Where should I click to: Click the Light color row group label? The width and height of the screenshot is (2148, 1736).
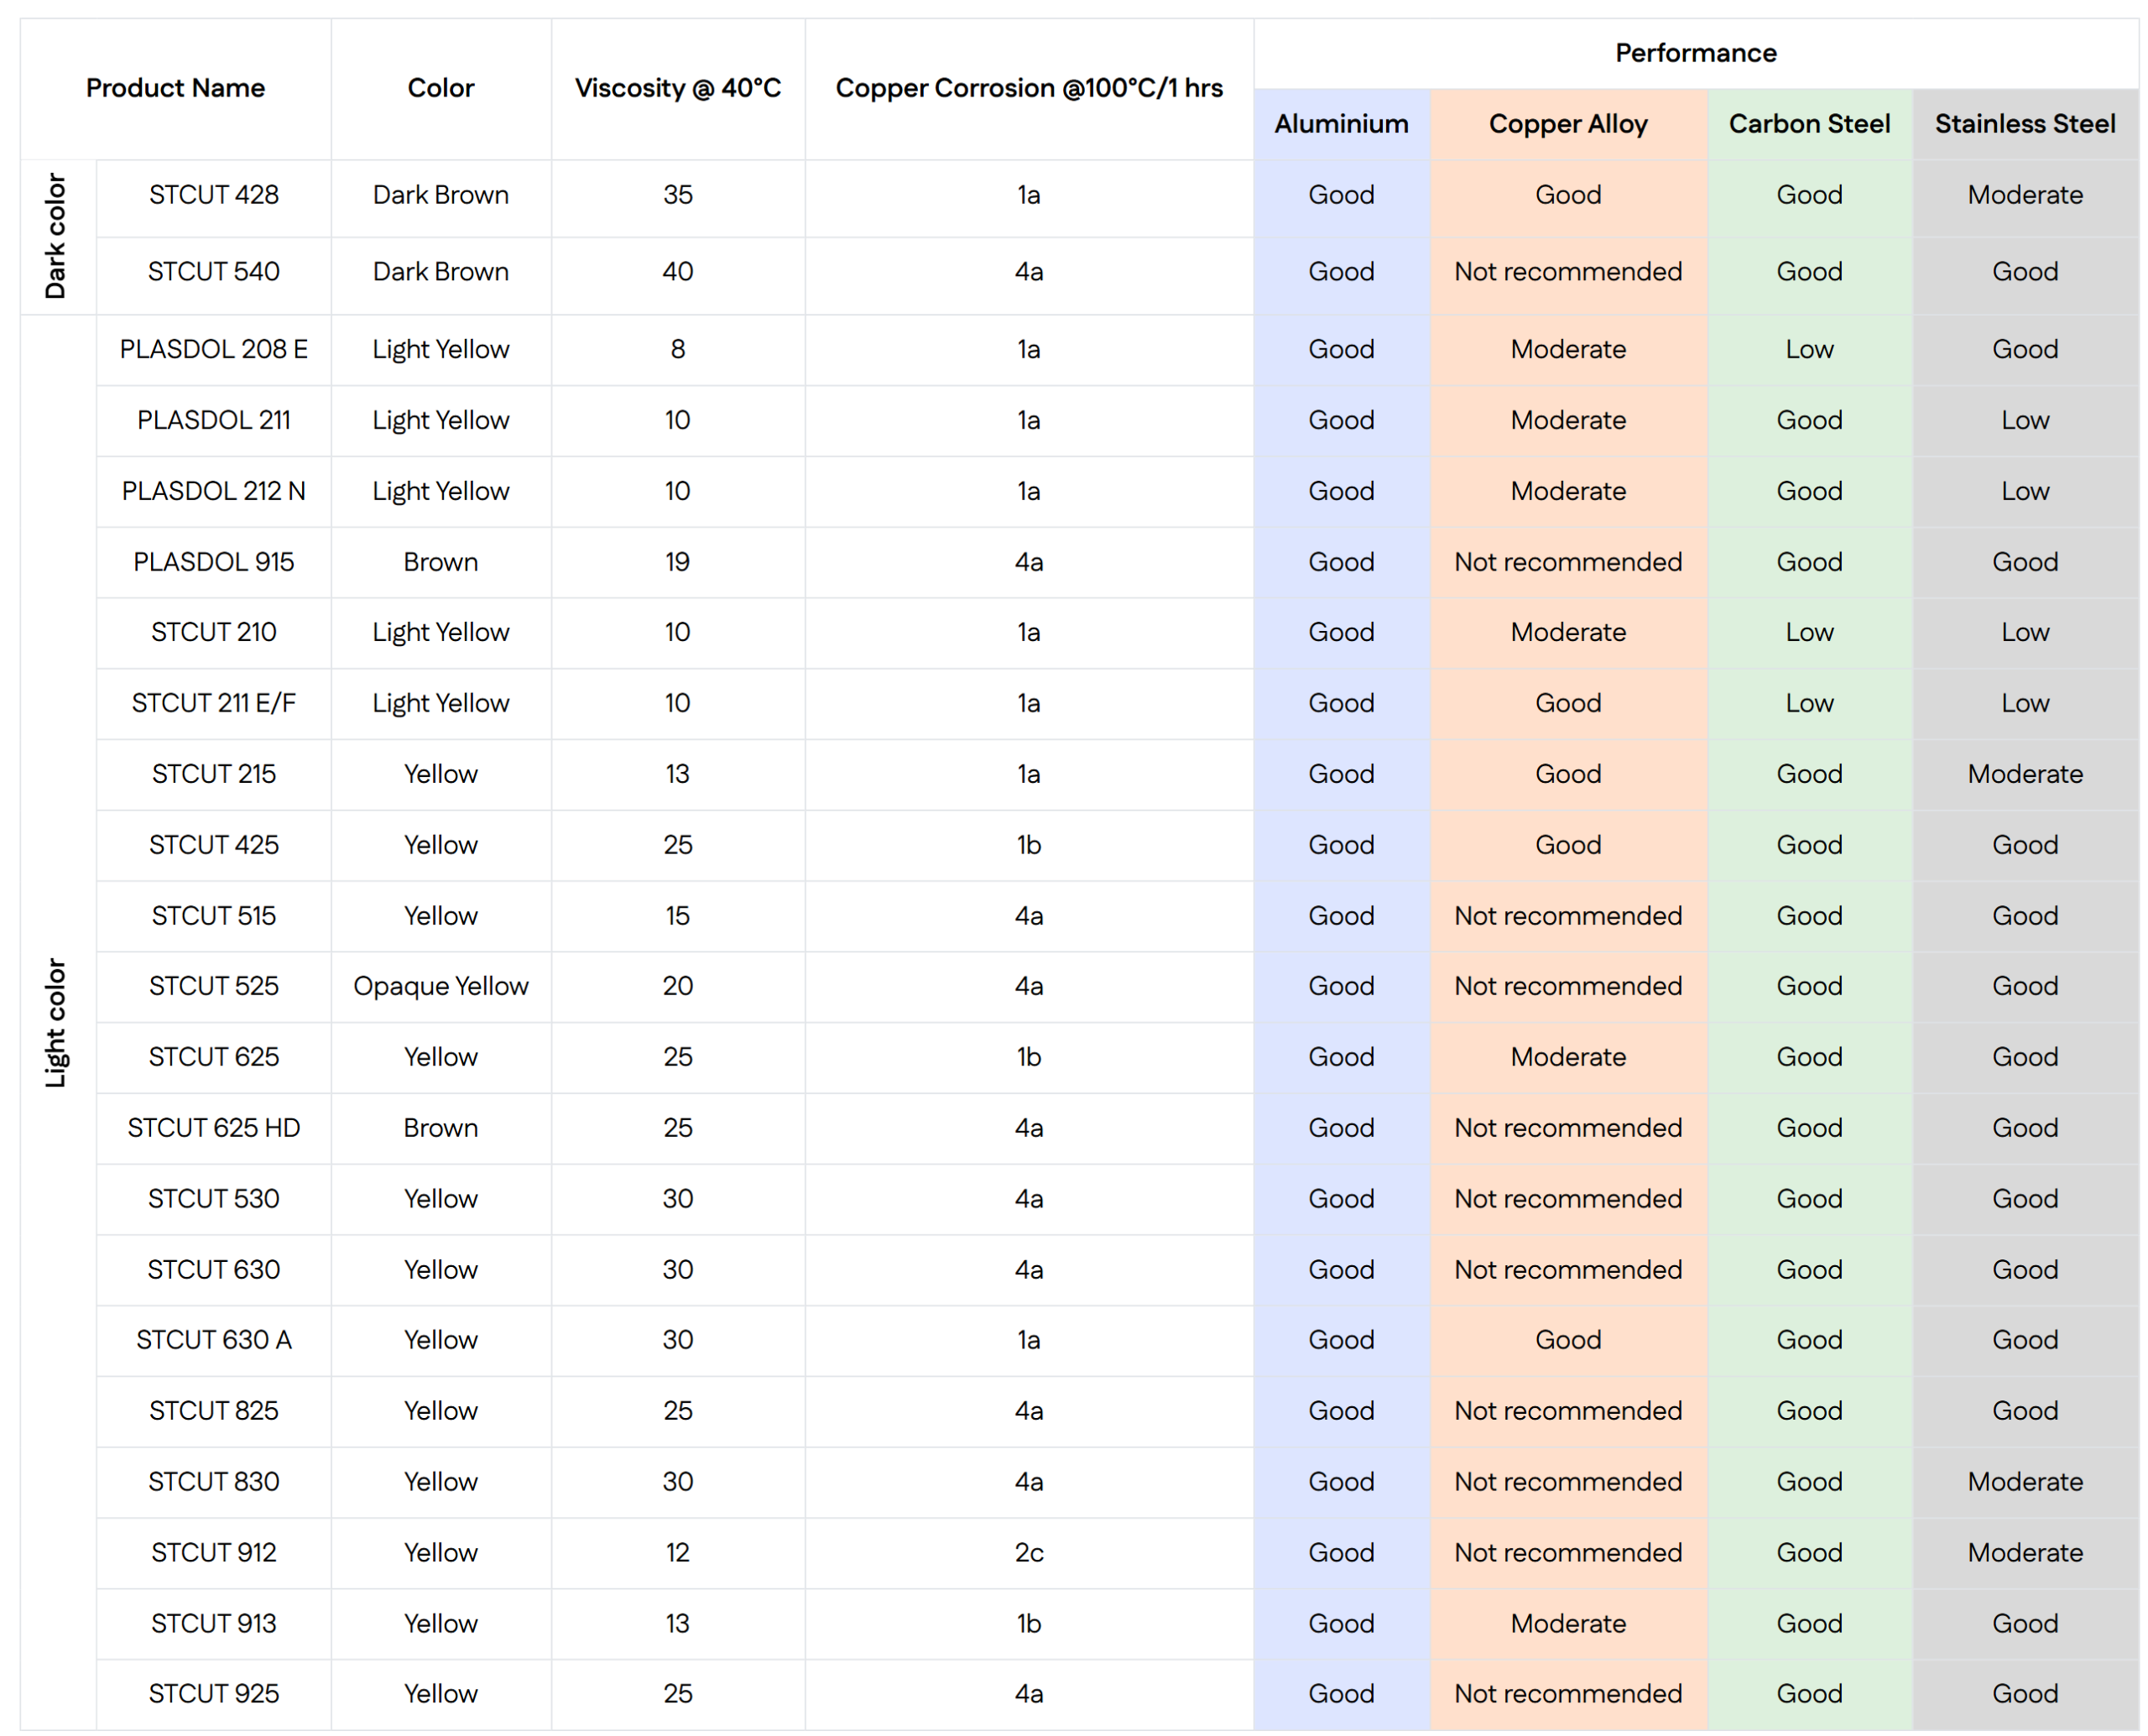pyautogui.click(x=56, y=1022)
